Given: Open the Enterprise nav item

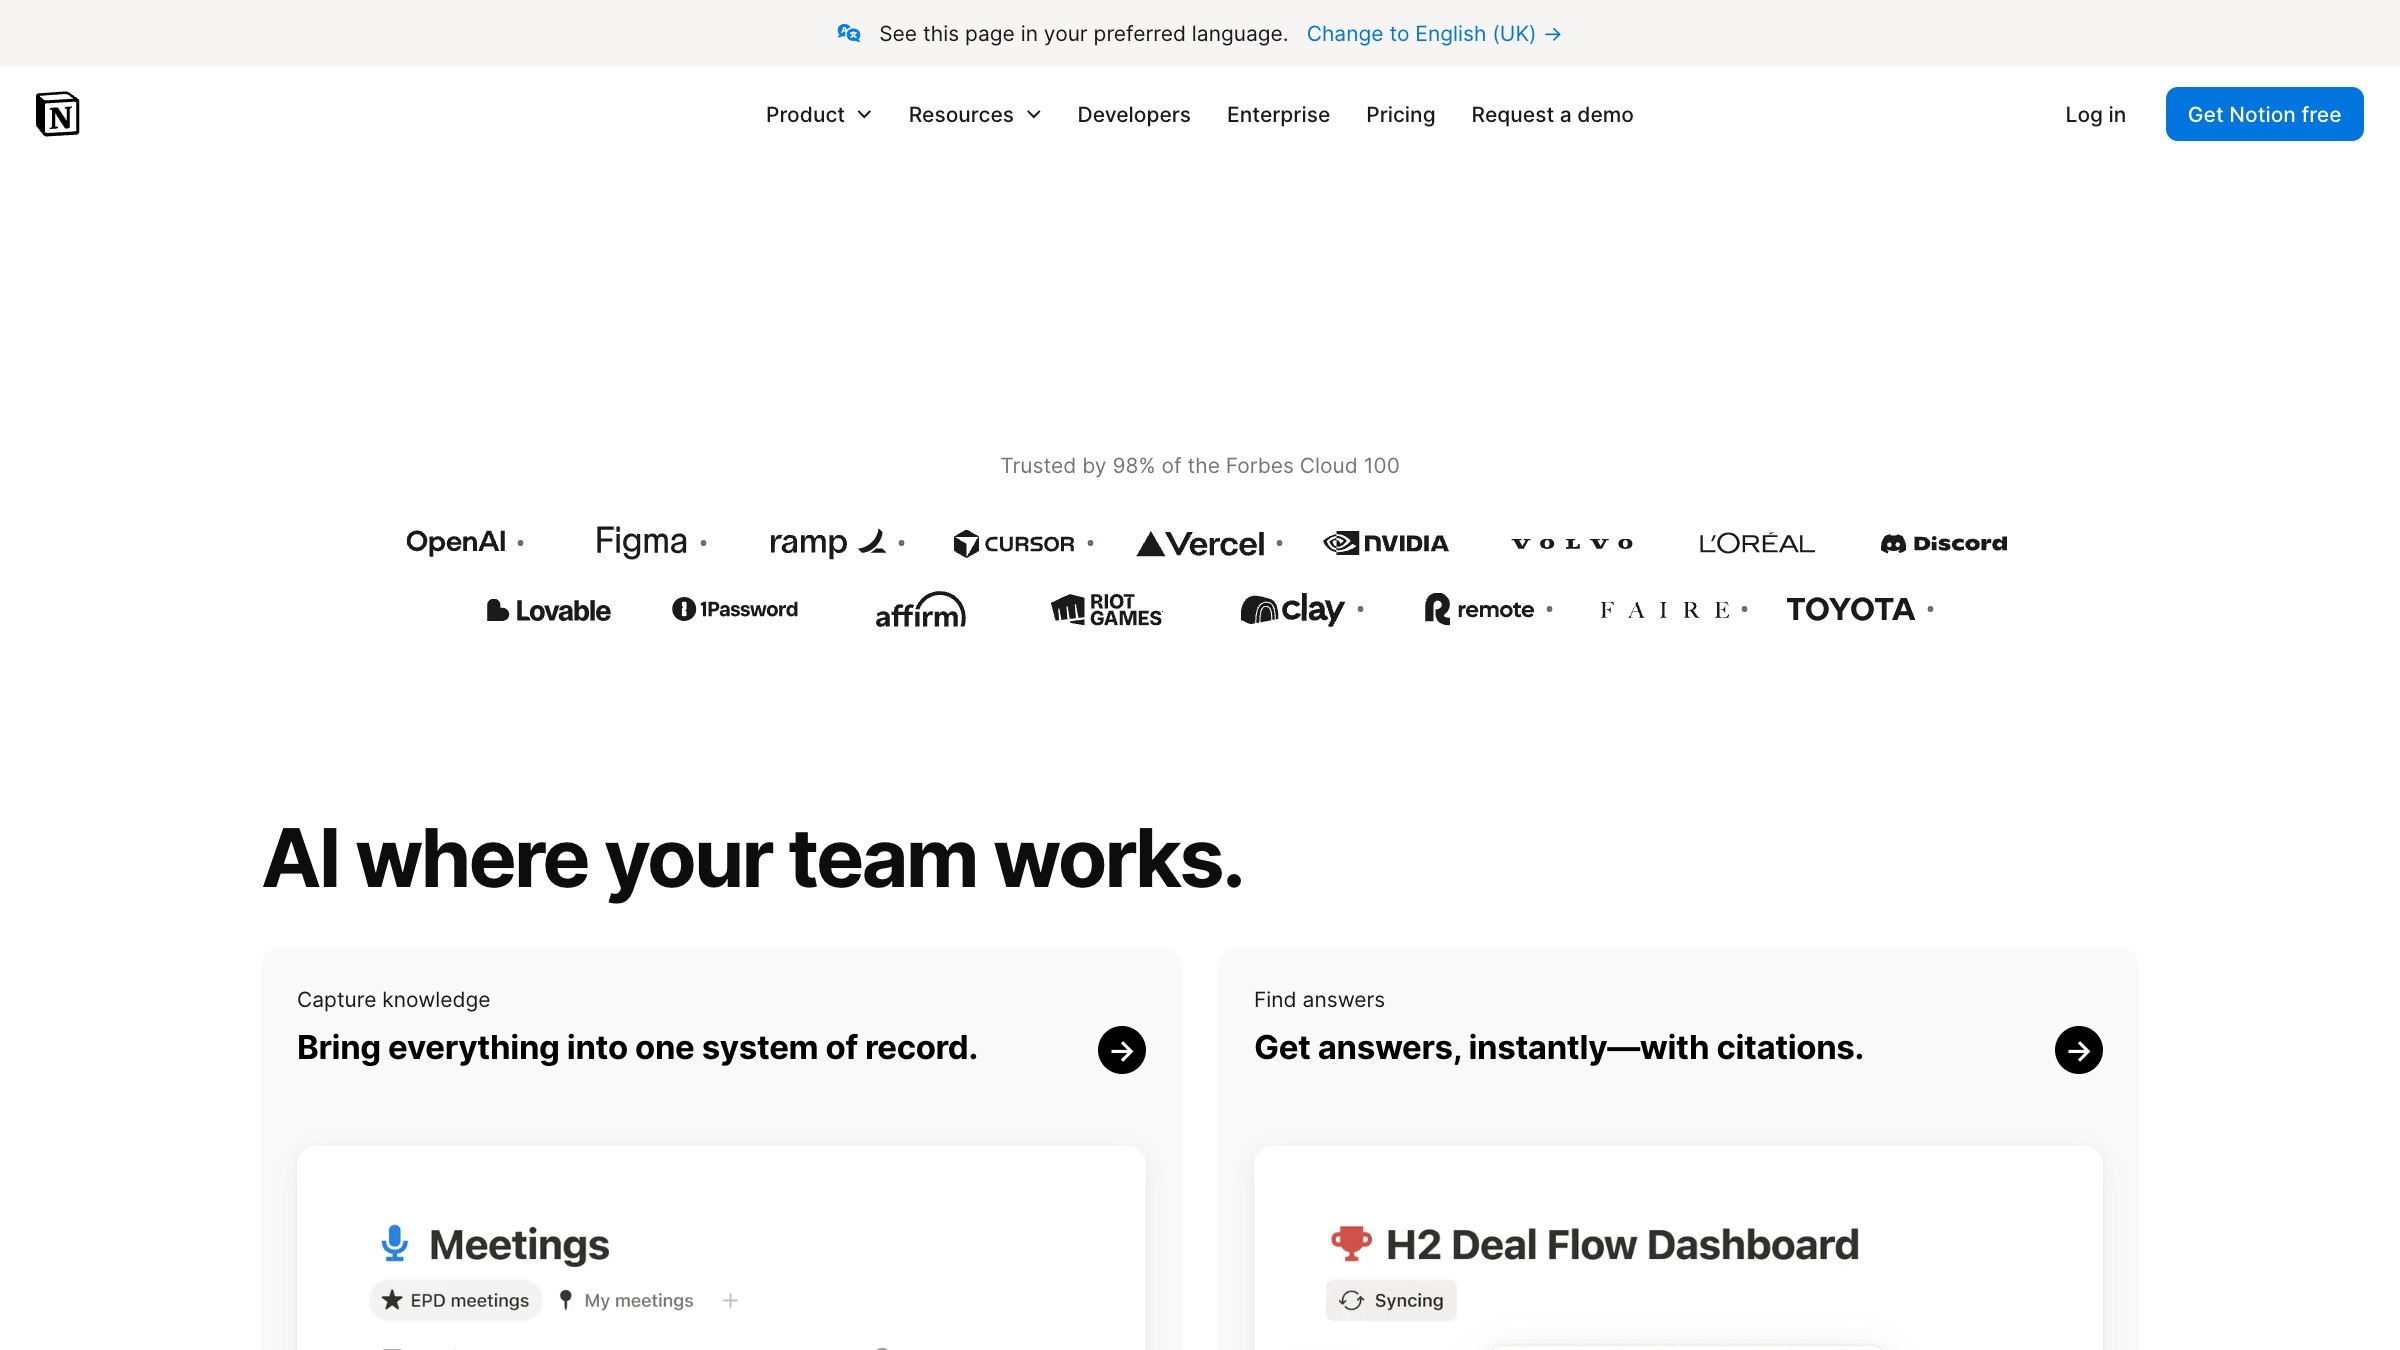Looking at the screenshot, I should tap(1278, 114).
